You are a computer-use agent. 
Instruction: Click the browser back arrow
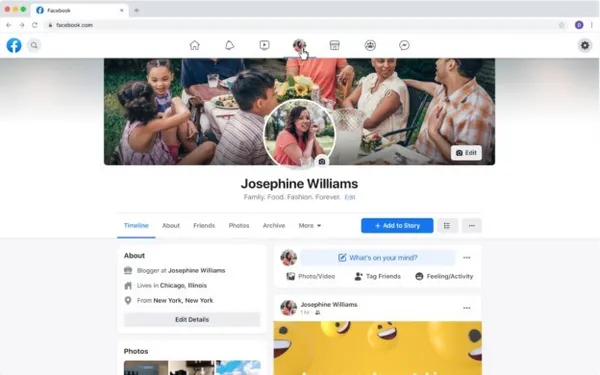pos(9,25)
